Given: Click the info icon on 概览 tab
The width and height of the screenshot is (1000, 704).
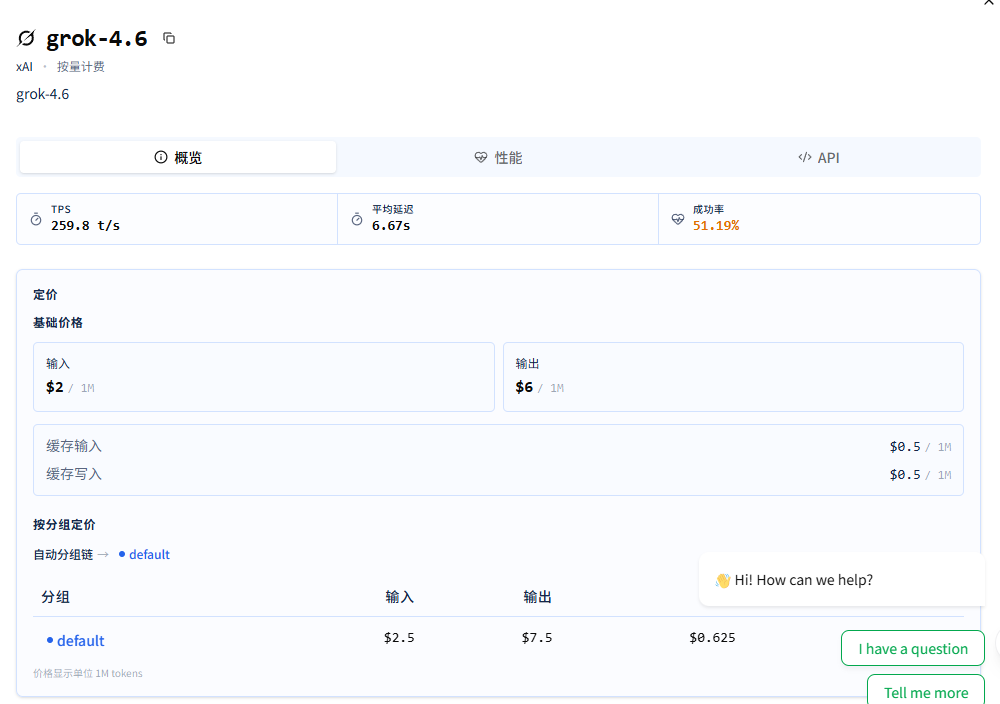Looking at the screenshot, I should tap(161, 158).
